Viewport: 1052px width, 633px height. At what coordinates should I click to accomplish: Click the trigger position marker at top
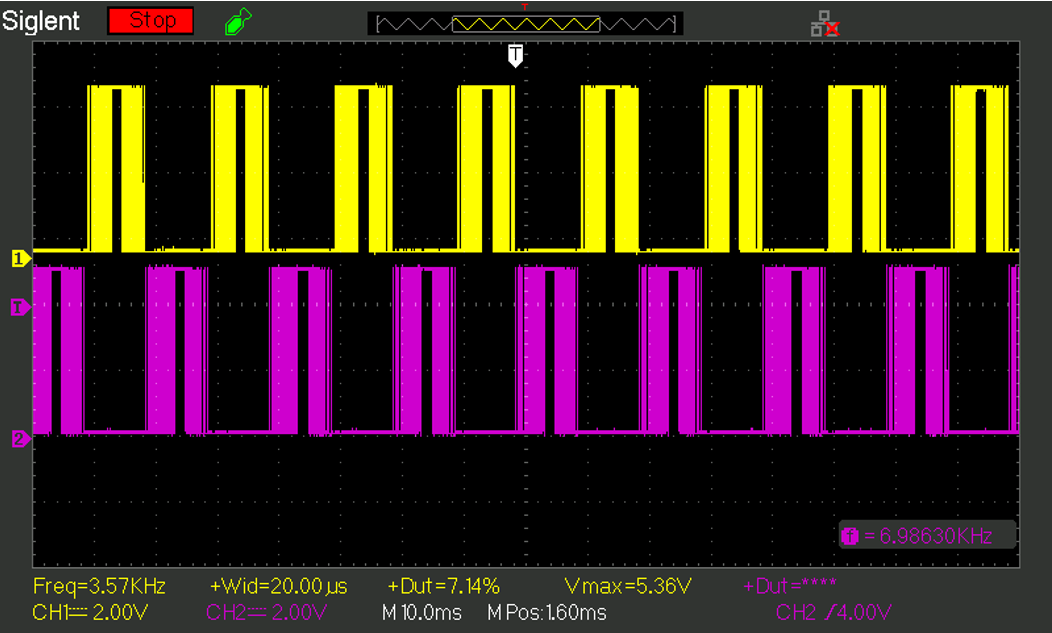515,55
